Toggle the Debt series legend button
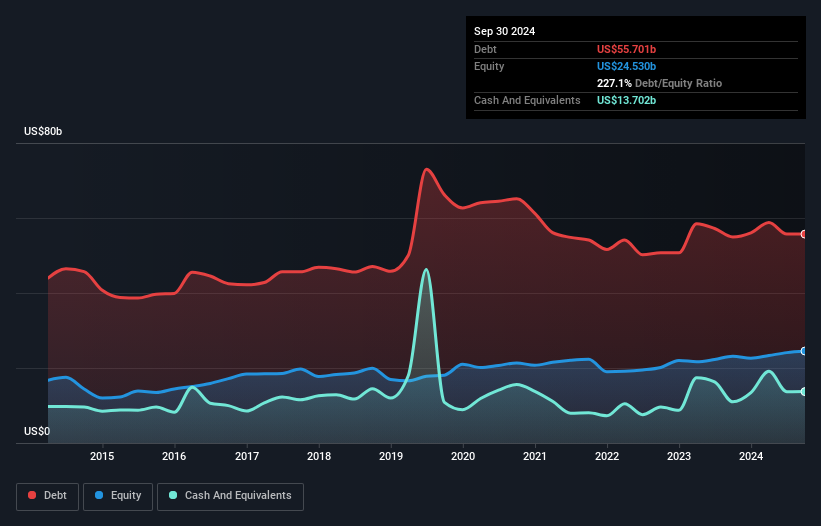Viewport: 821px width, 526px height. (x=48, y=496)
